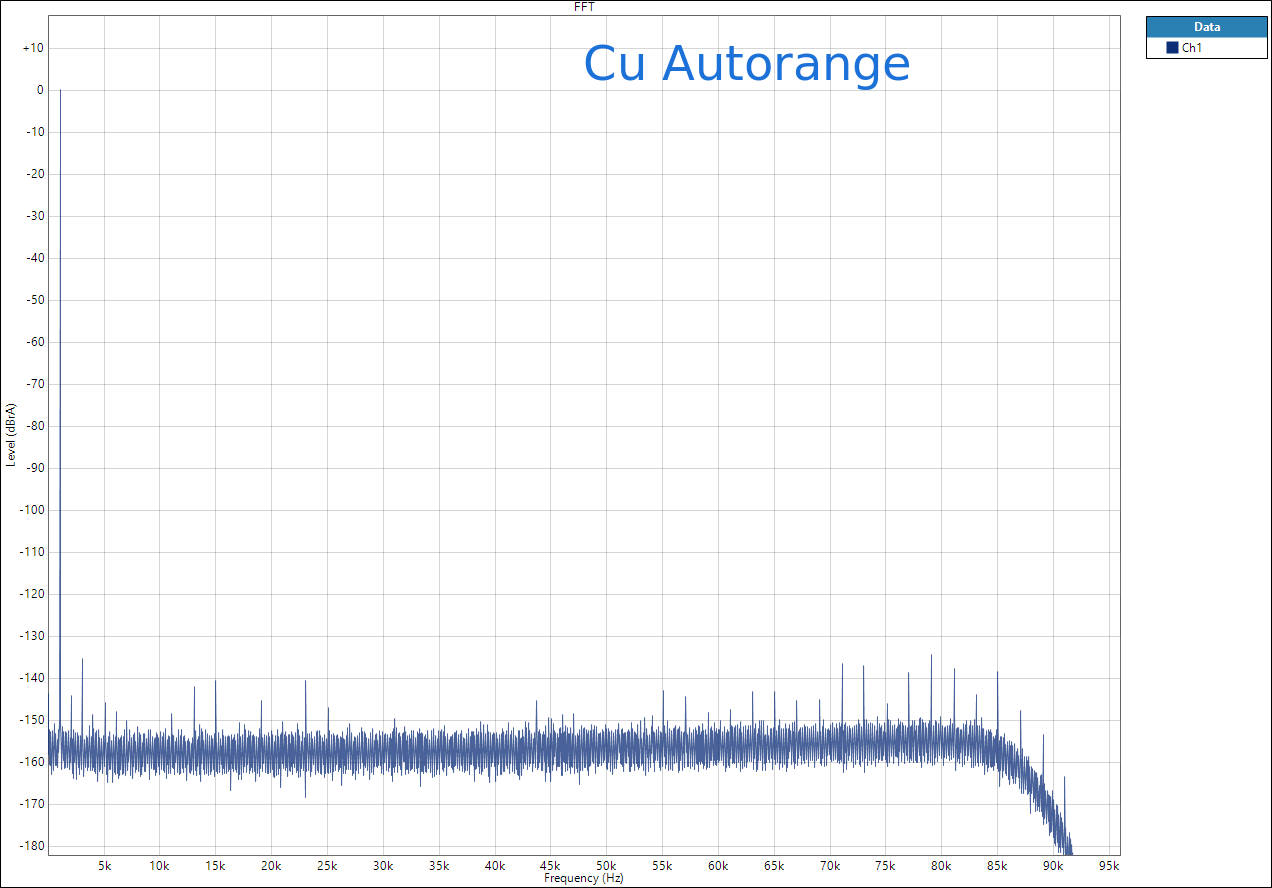Click the 5k frequency tick label
The width and height of the screenshot is (1272, 888).
point(104,865)
